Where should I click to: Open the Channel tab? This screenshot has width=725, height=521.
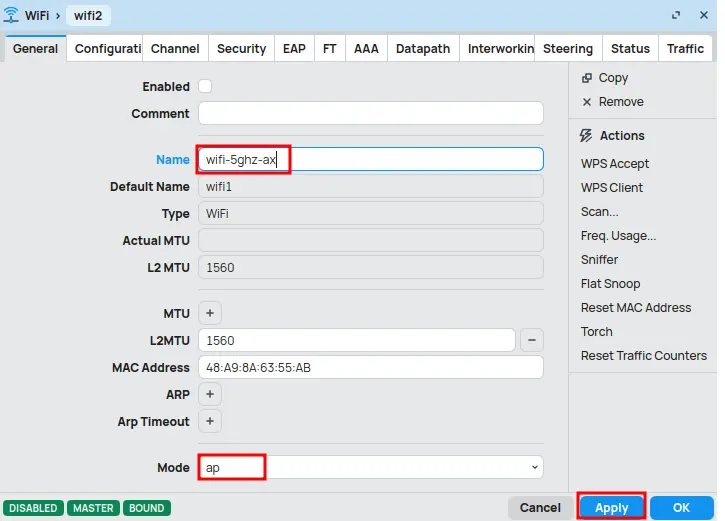(175, 48)
